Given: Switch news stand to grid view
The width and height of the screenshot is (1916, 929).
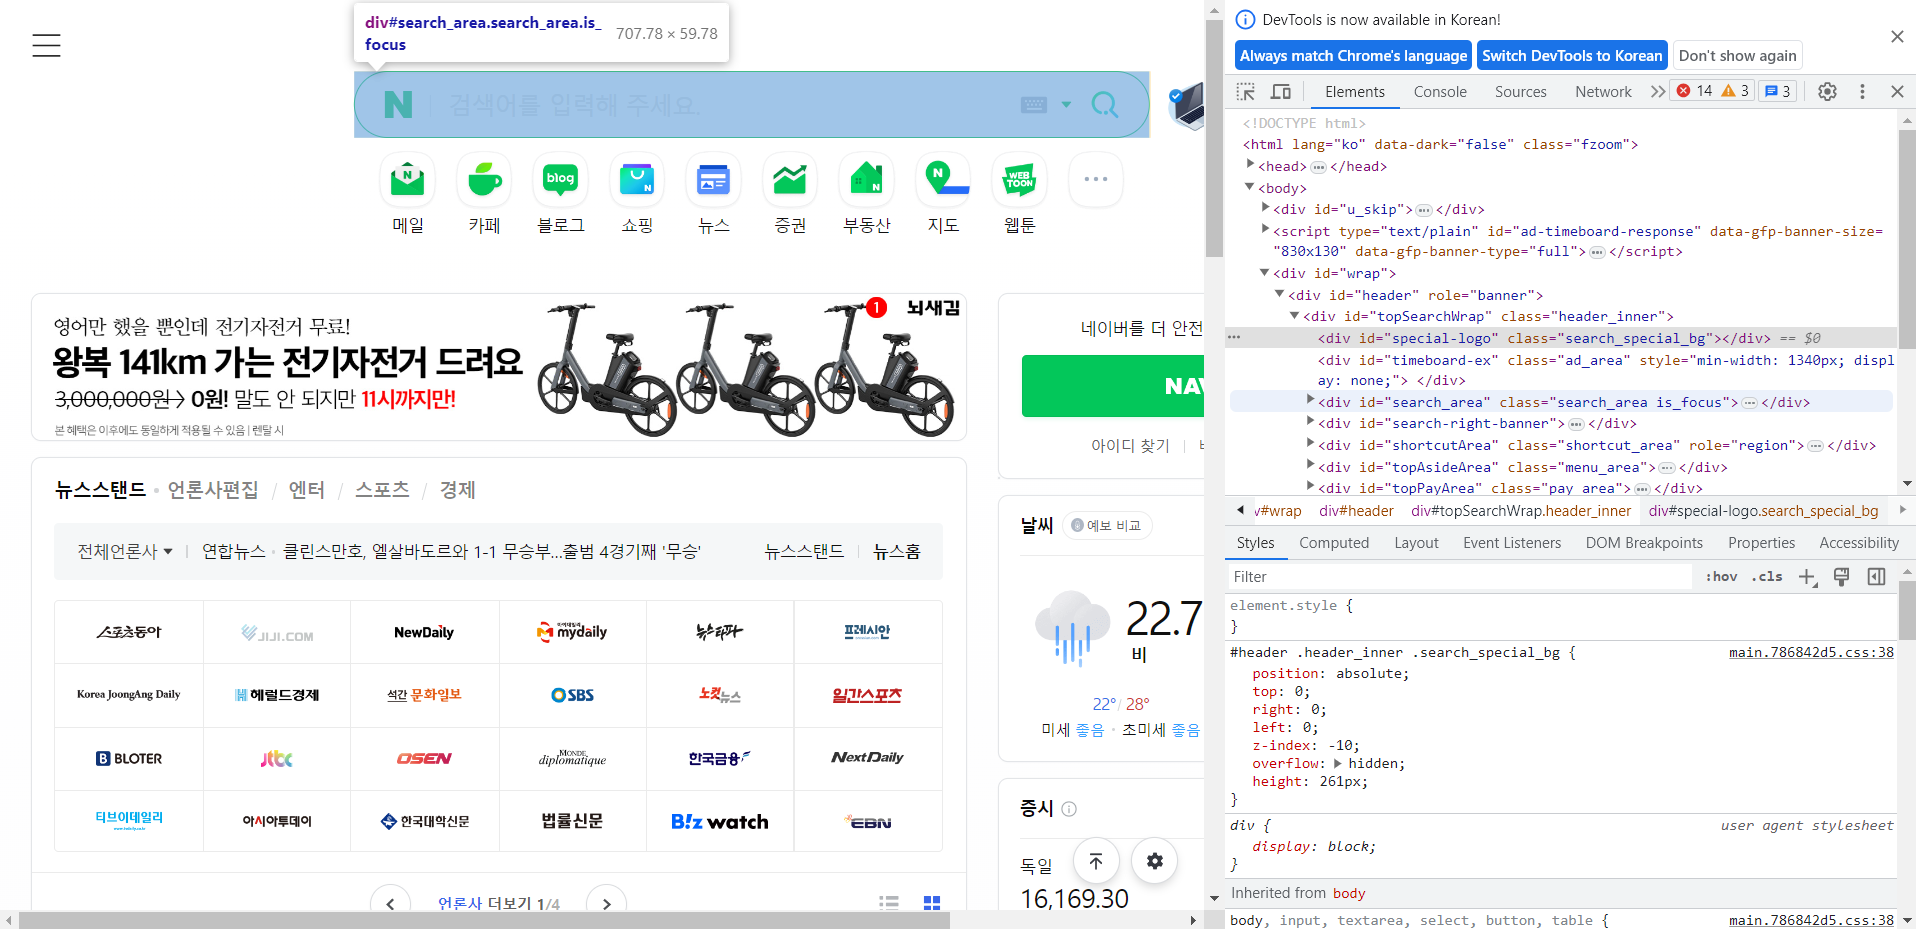Looking at the screenshot, I should tap(932, 902).
